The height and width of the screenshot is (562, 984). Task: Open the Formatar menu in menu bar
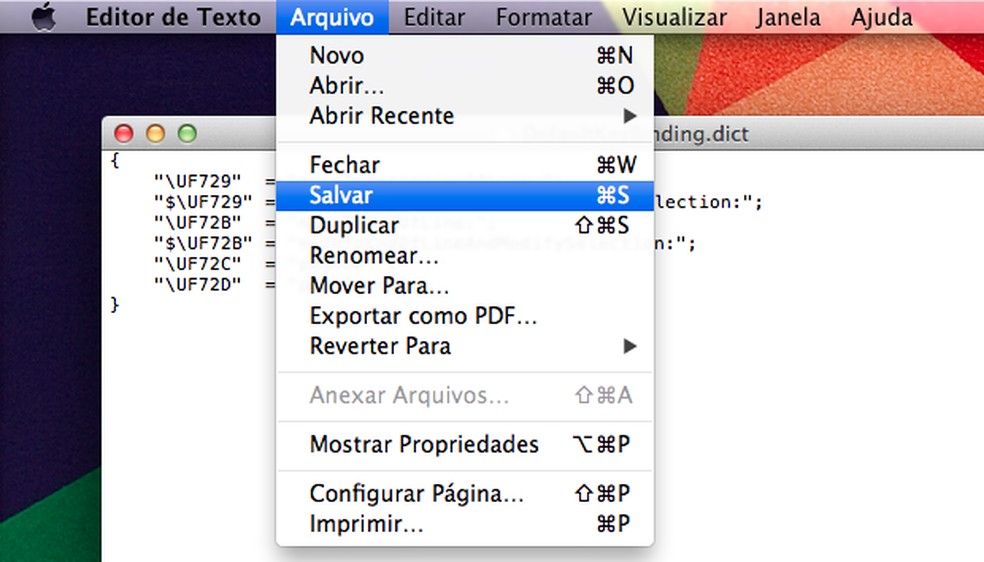(544, 18)
